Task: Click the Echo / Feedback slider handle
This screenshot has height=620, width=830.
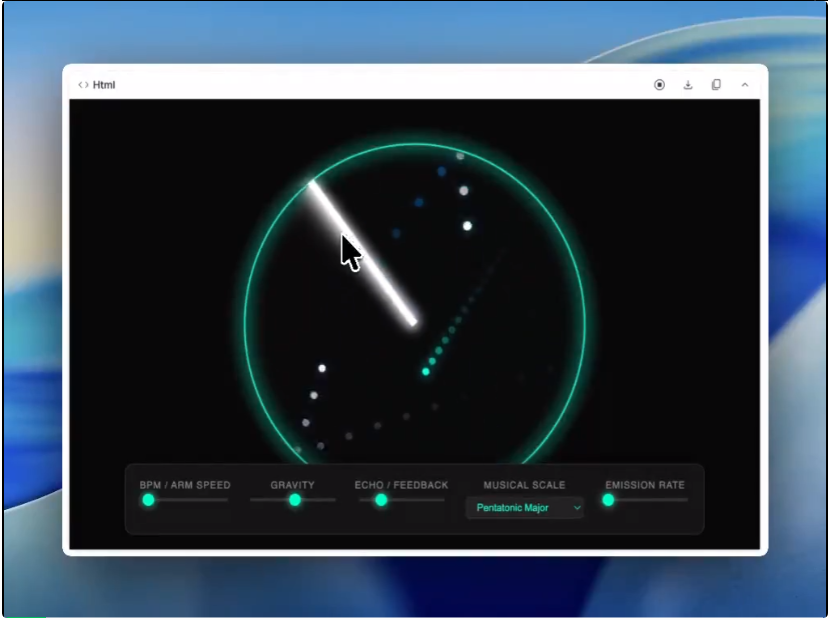Action: coord(381,500)
